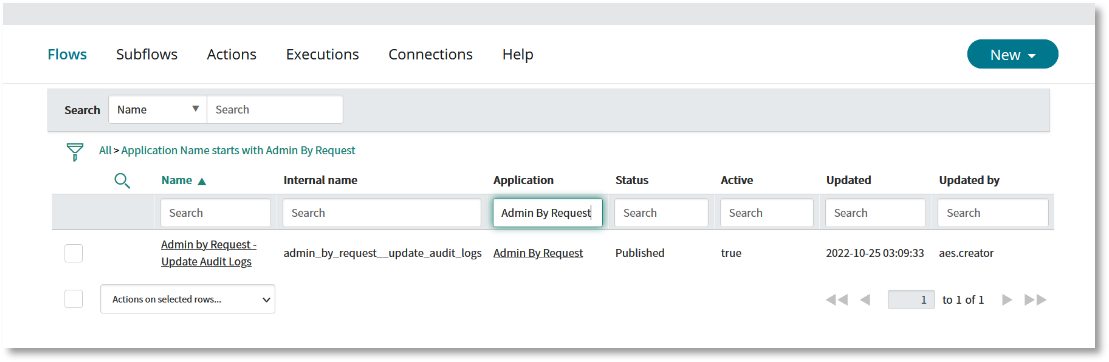The width and height of the screenshot is (1109, 362).
Task: Sort by the Updated by column header
Action: pyautogui.click(x=969, y=180)
